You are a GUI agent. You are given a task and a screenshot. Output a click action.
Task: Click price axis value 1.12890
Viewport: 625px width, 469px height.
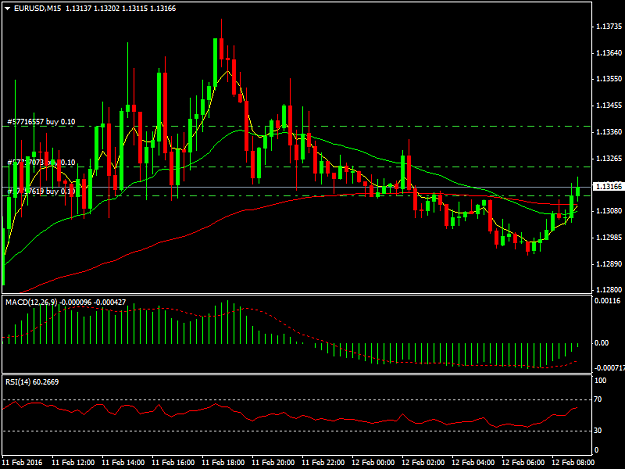(x=609, y=264)
